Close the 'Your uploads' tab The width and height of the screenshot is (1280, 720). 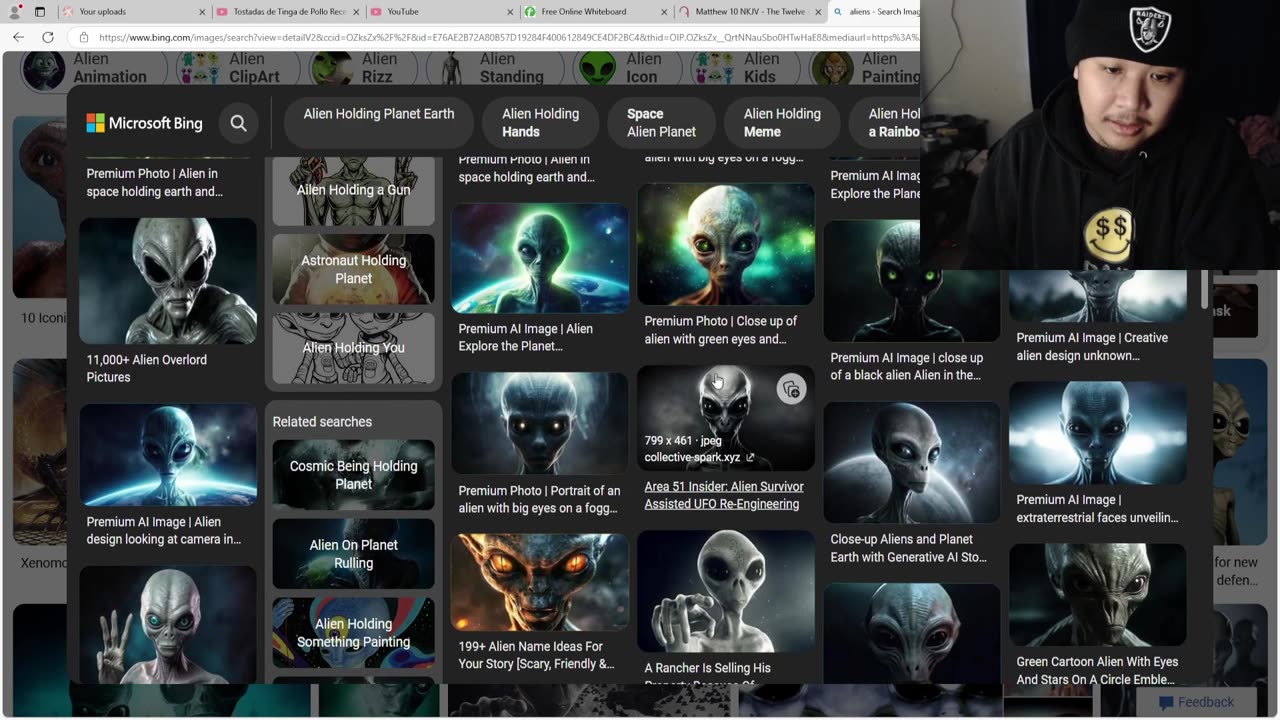pos(202,12)
